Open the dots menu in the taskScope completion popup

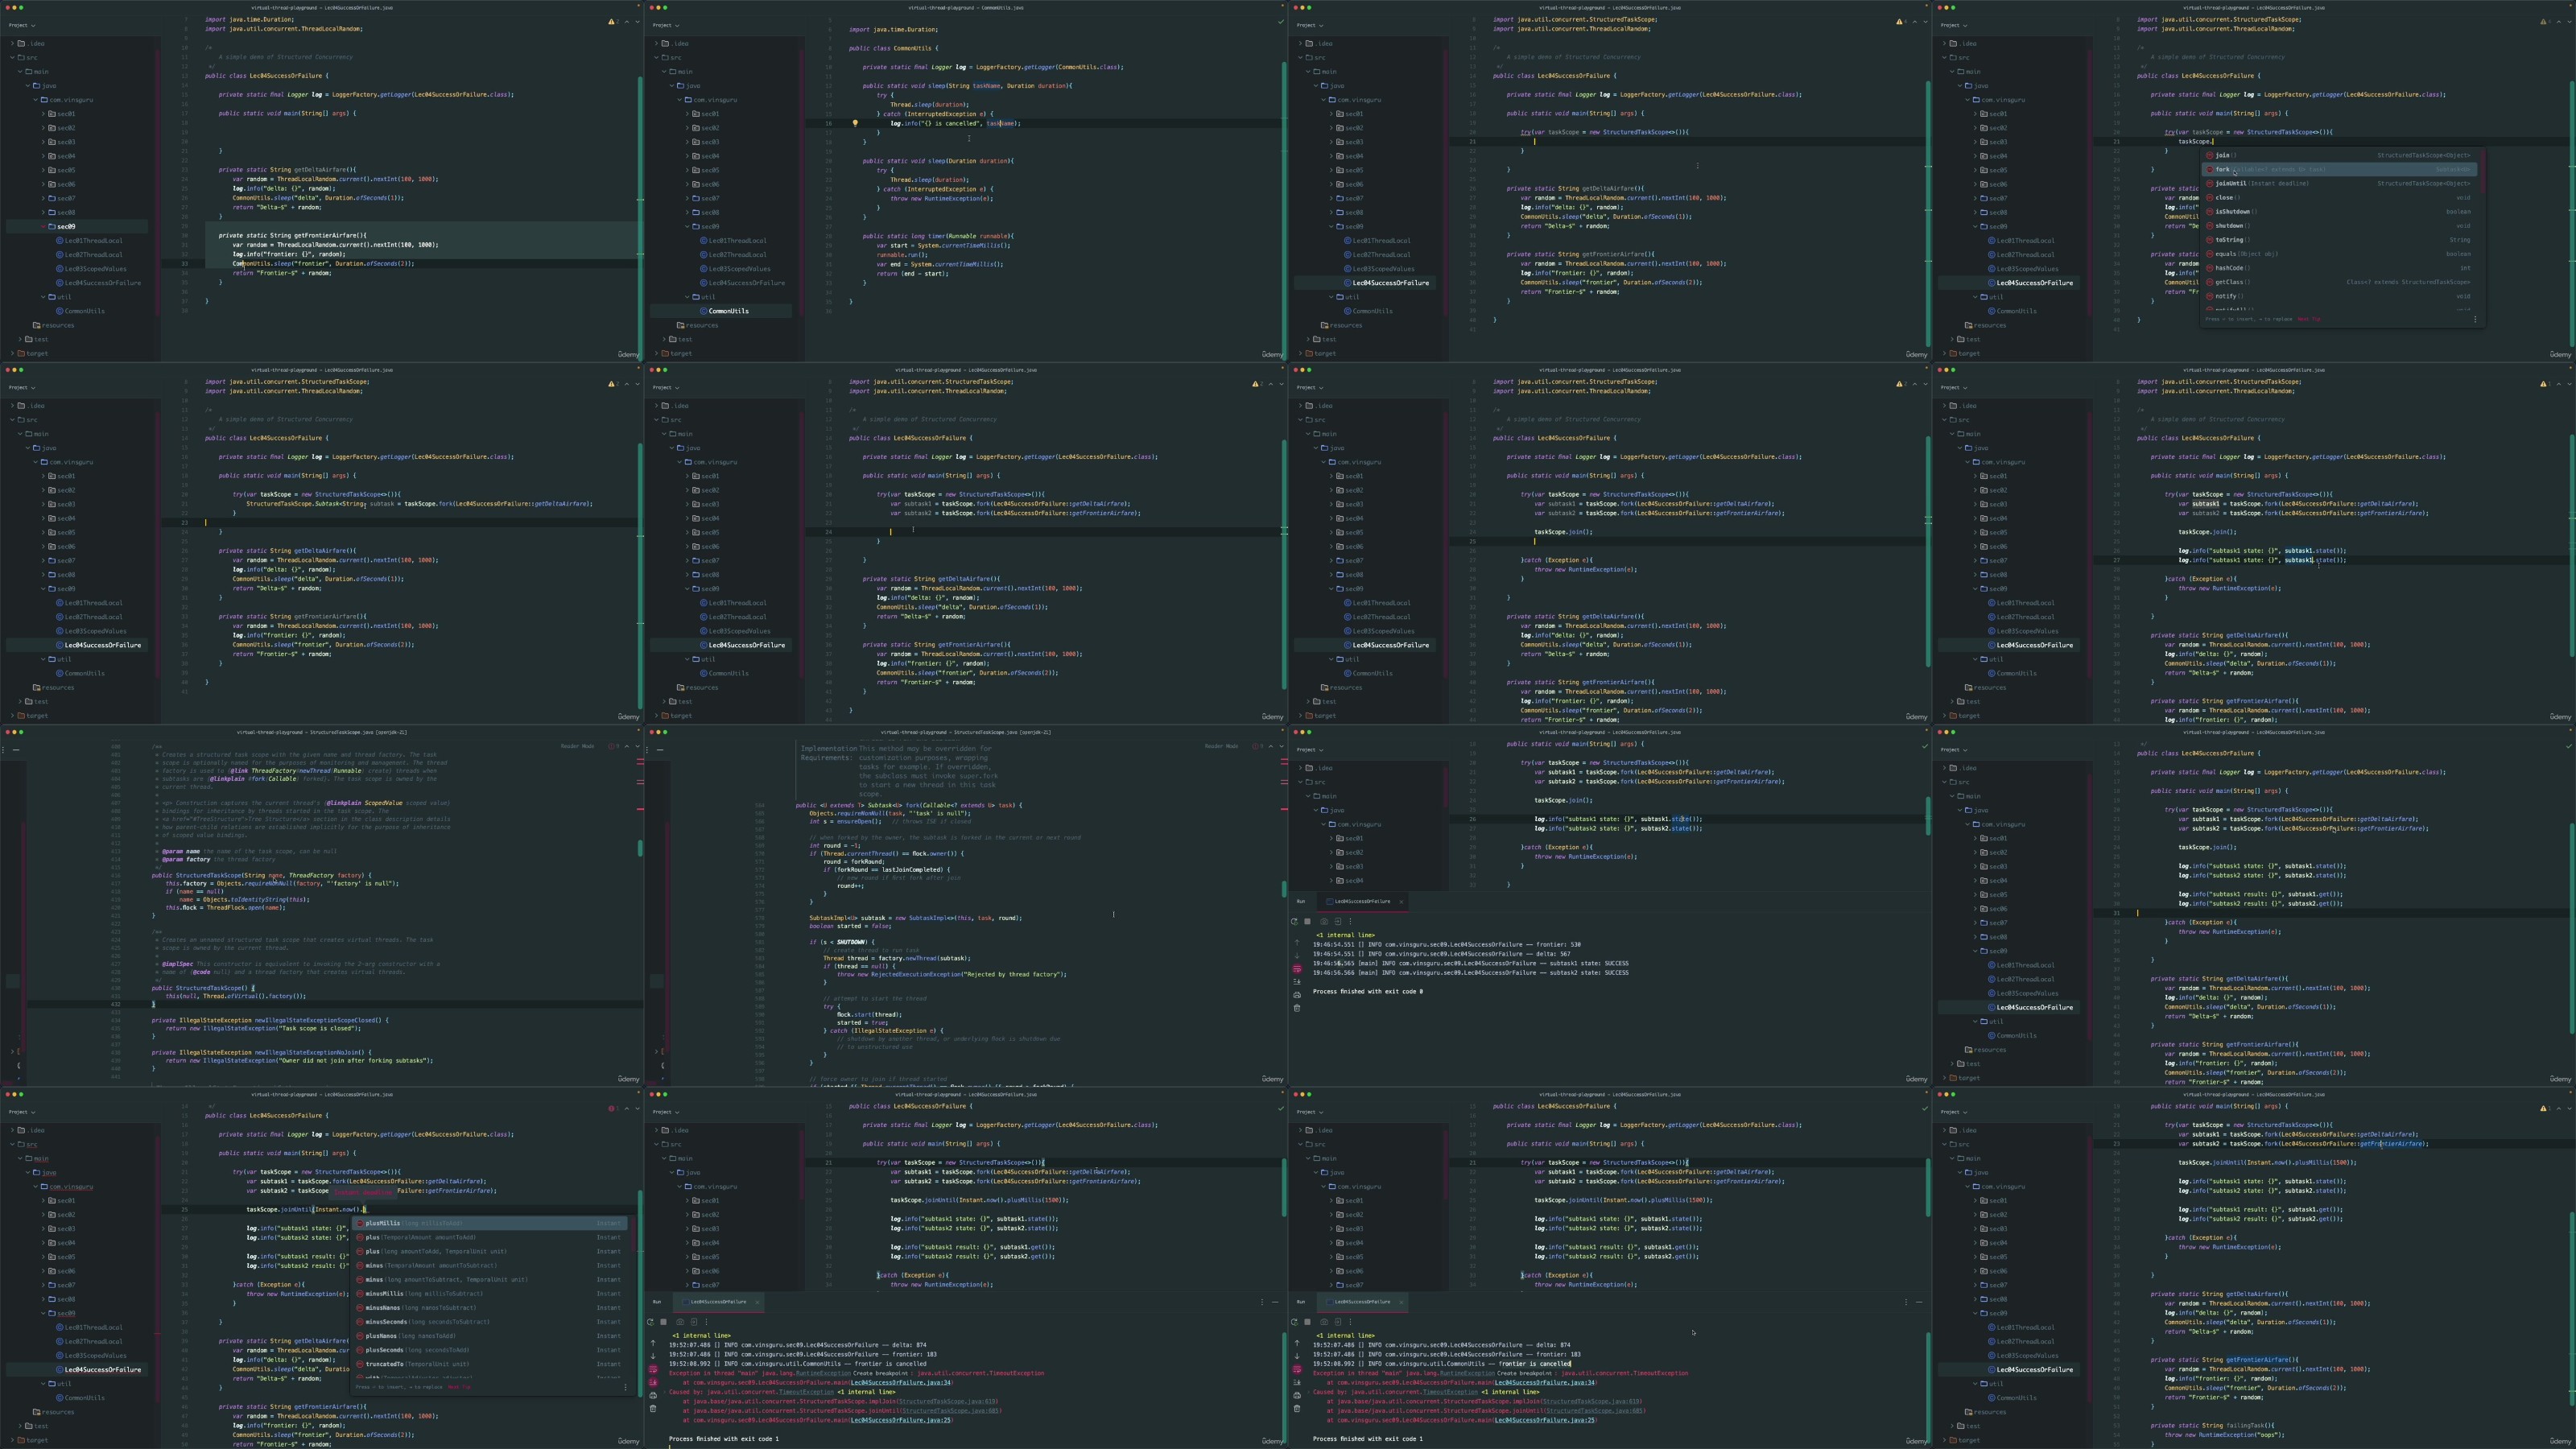[x=2475, y=319]
